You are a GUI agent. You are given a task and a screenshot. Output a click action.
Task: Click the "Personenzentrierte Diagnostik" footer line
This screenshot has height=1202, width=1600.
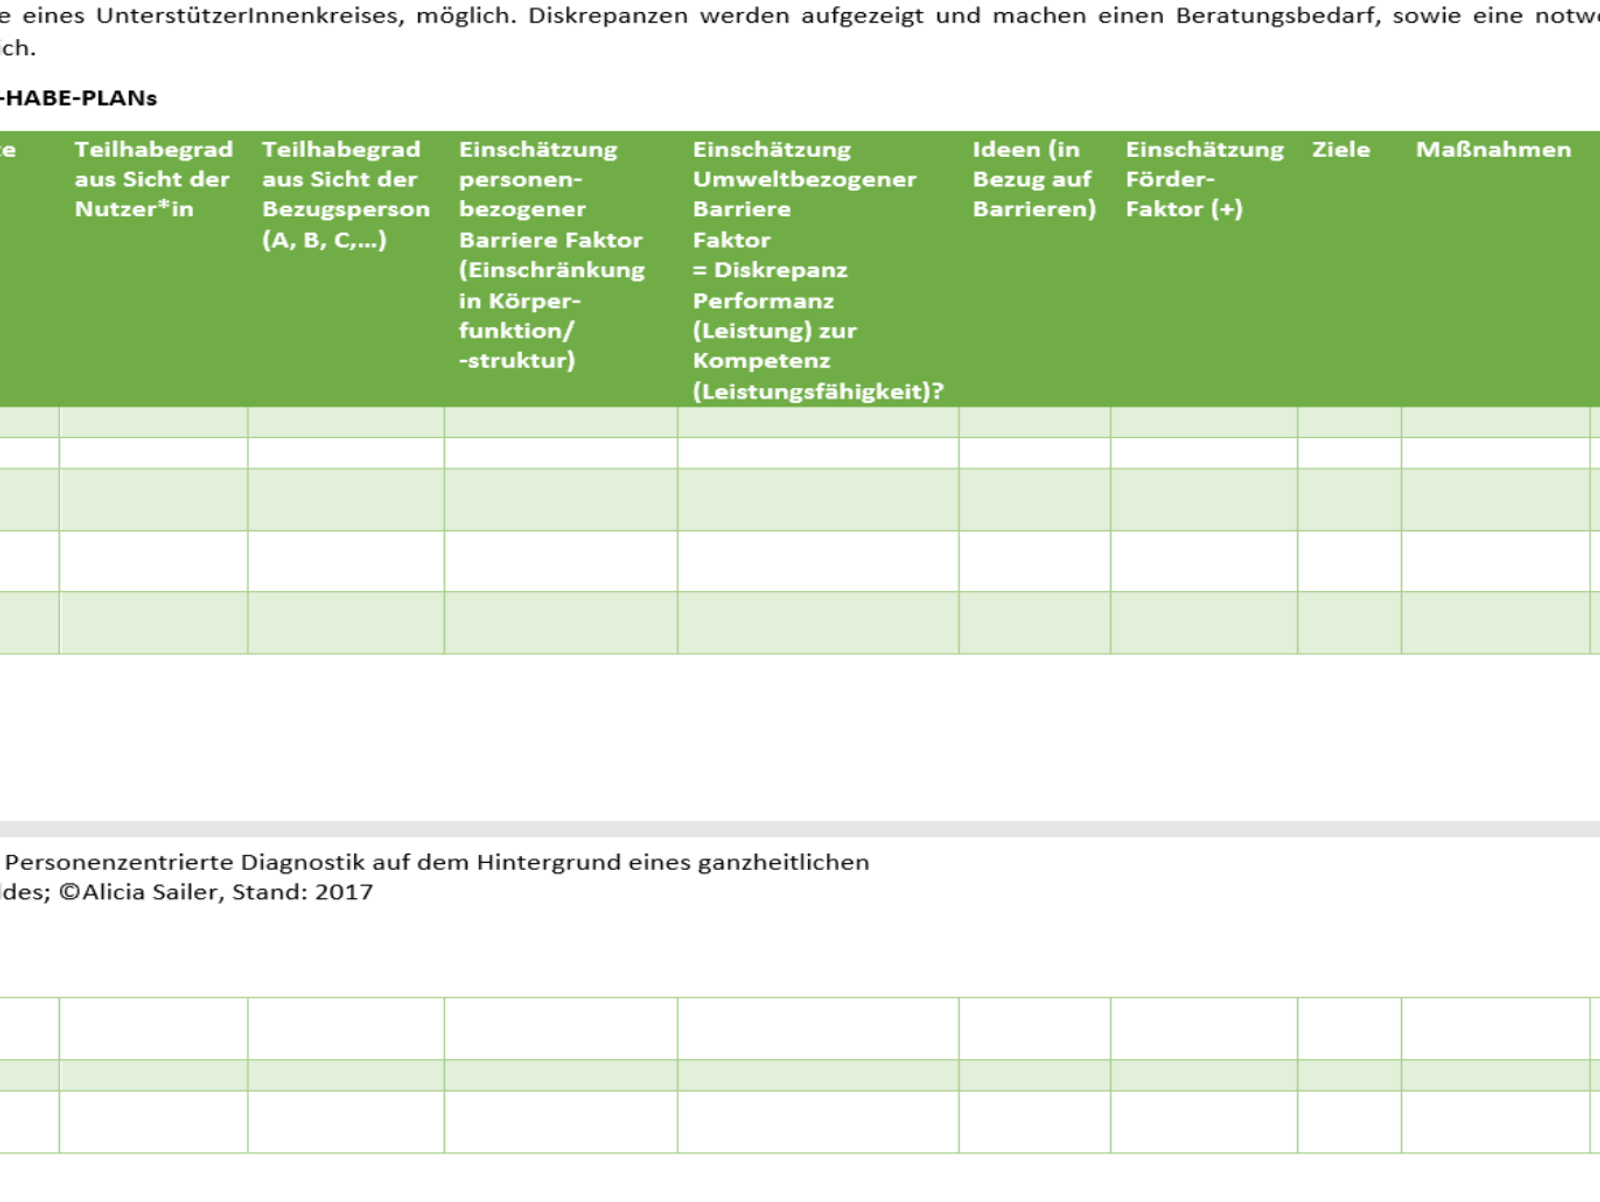pyautogui.click(x=437, y=862)
